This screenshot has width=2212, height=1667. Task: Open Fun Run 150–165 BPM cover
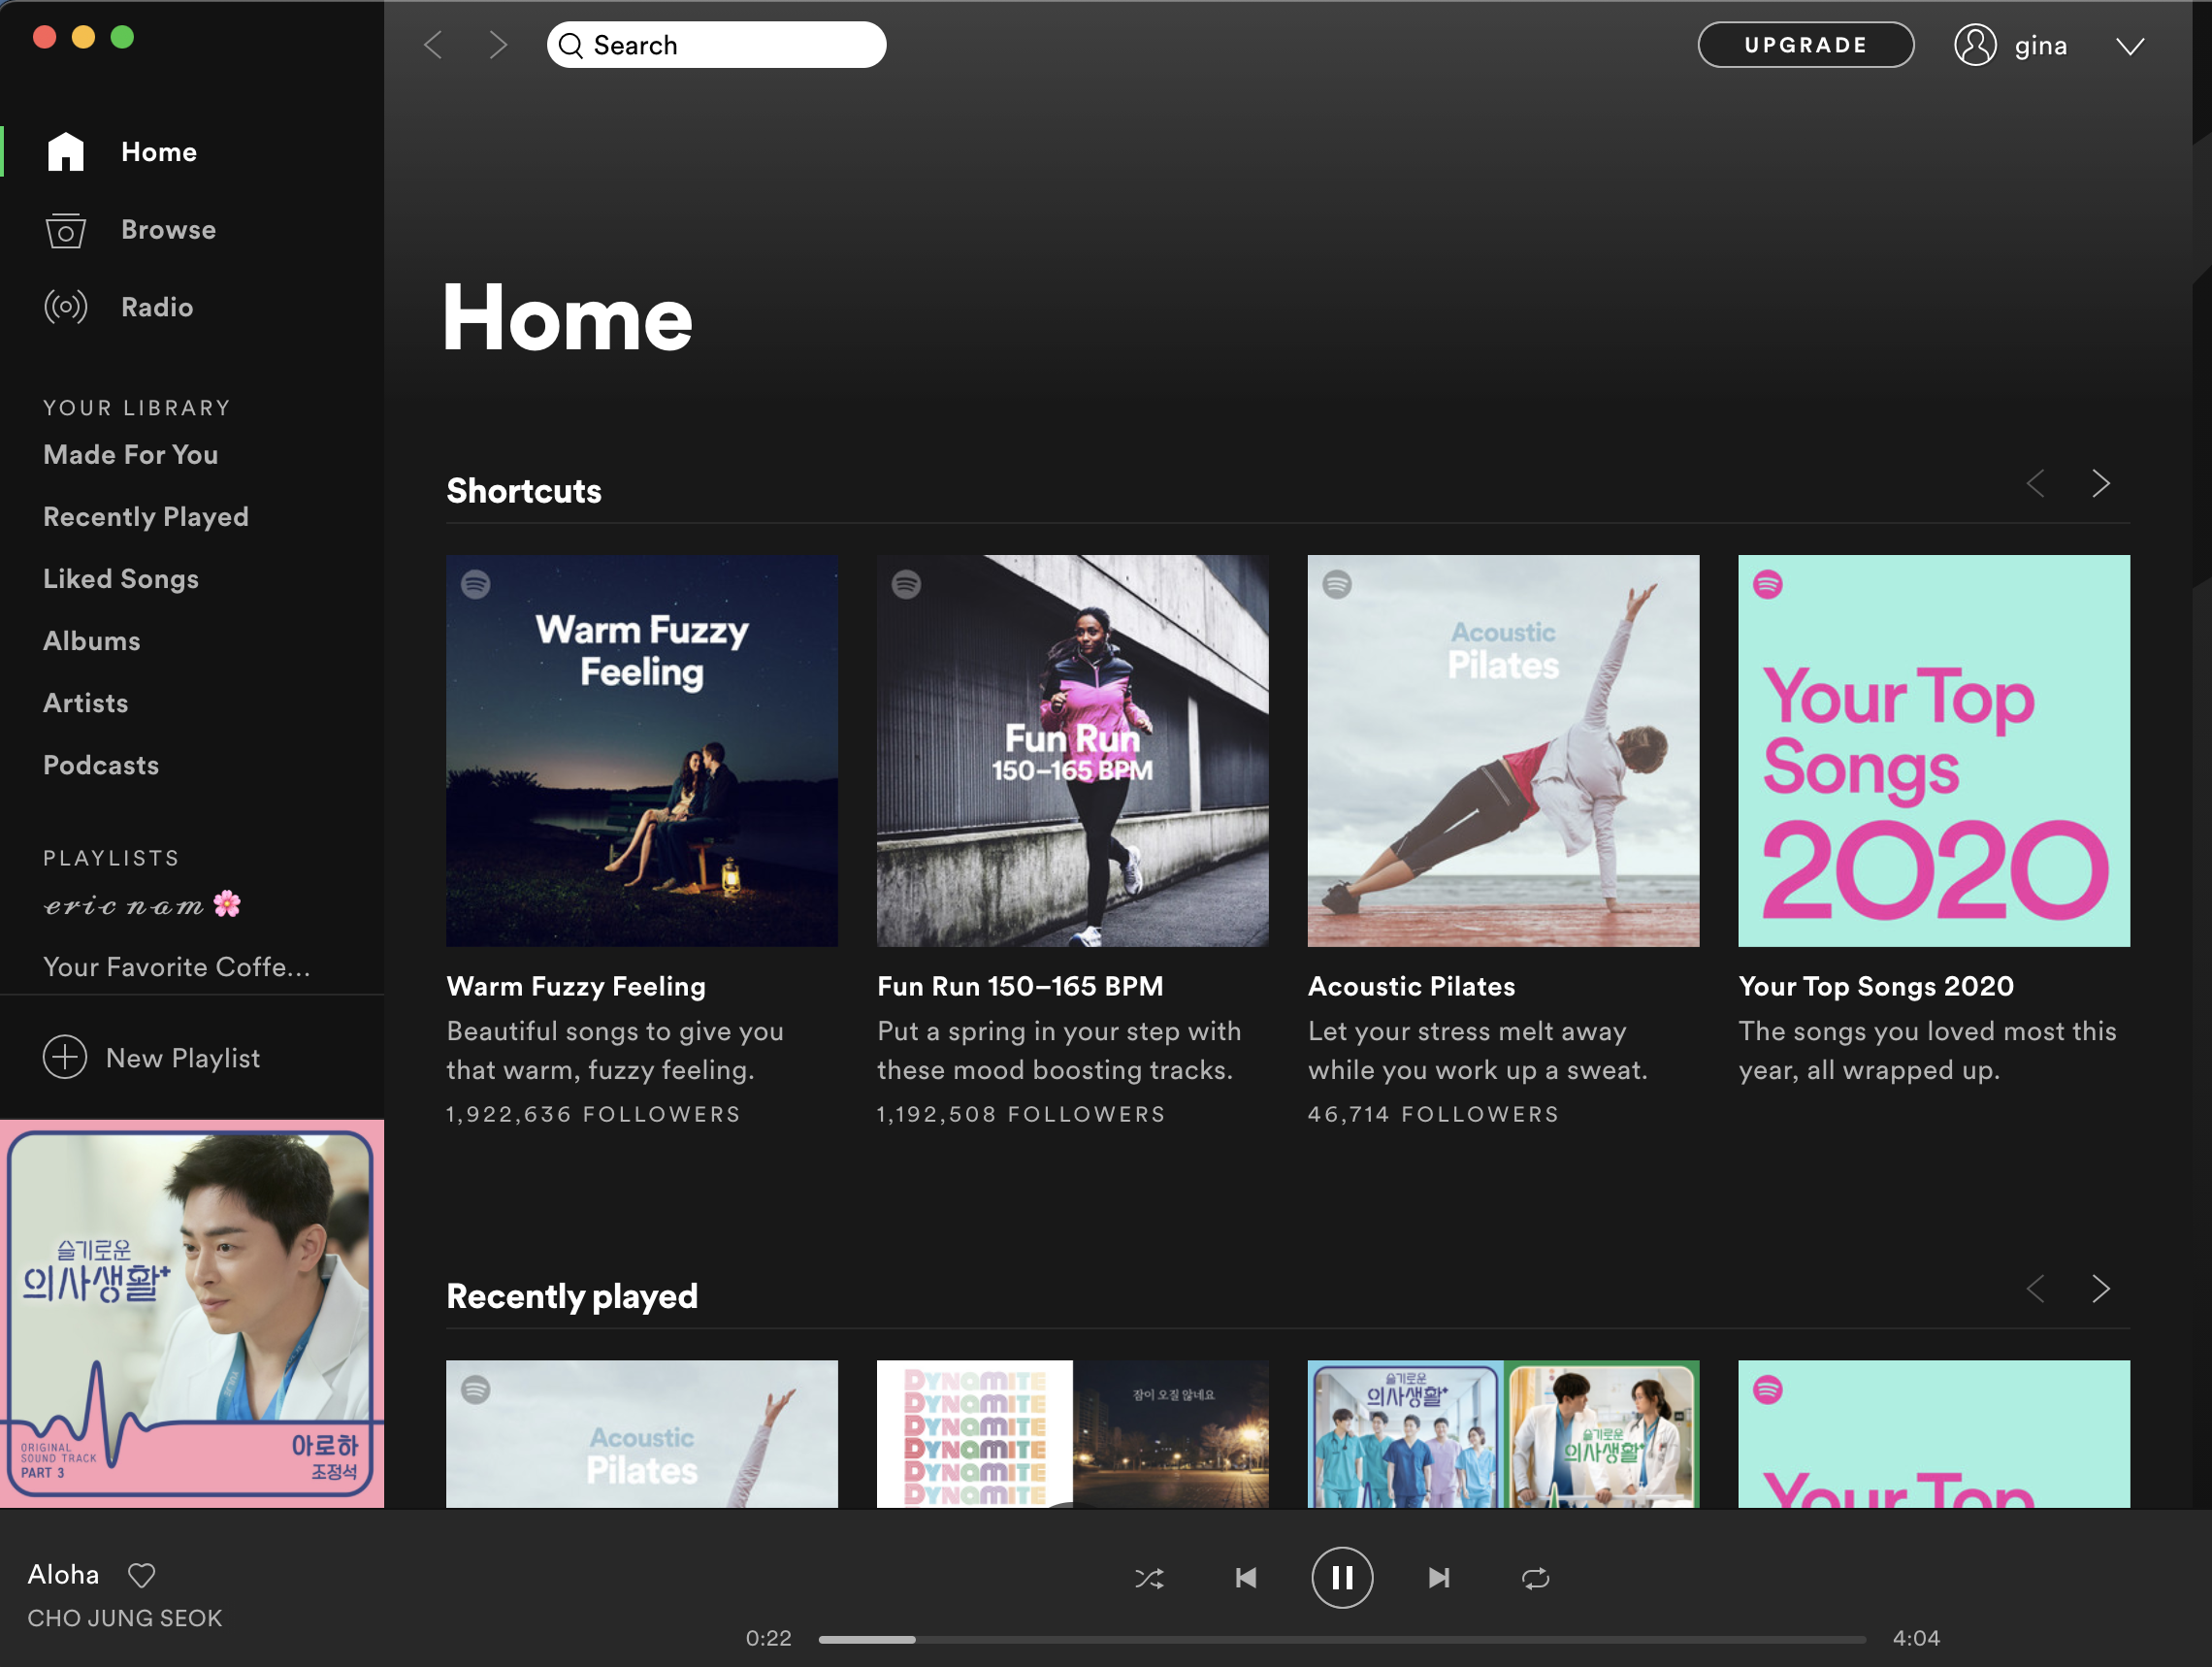pos(1073,751)
